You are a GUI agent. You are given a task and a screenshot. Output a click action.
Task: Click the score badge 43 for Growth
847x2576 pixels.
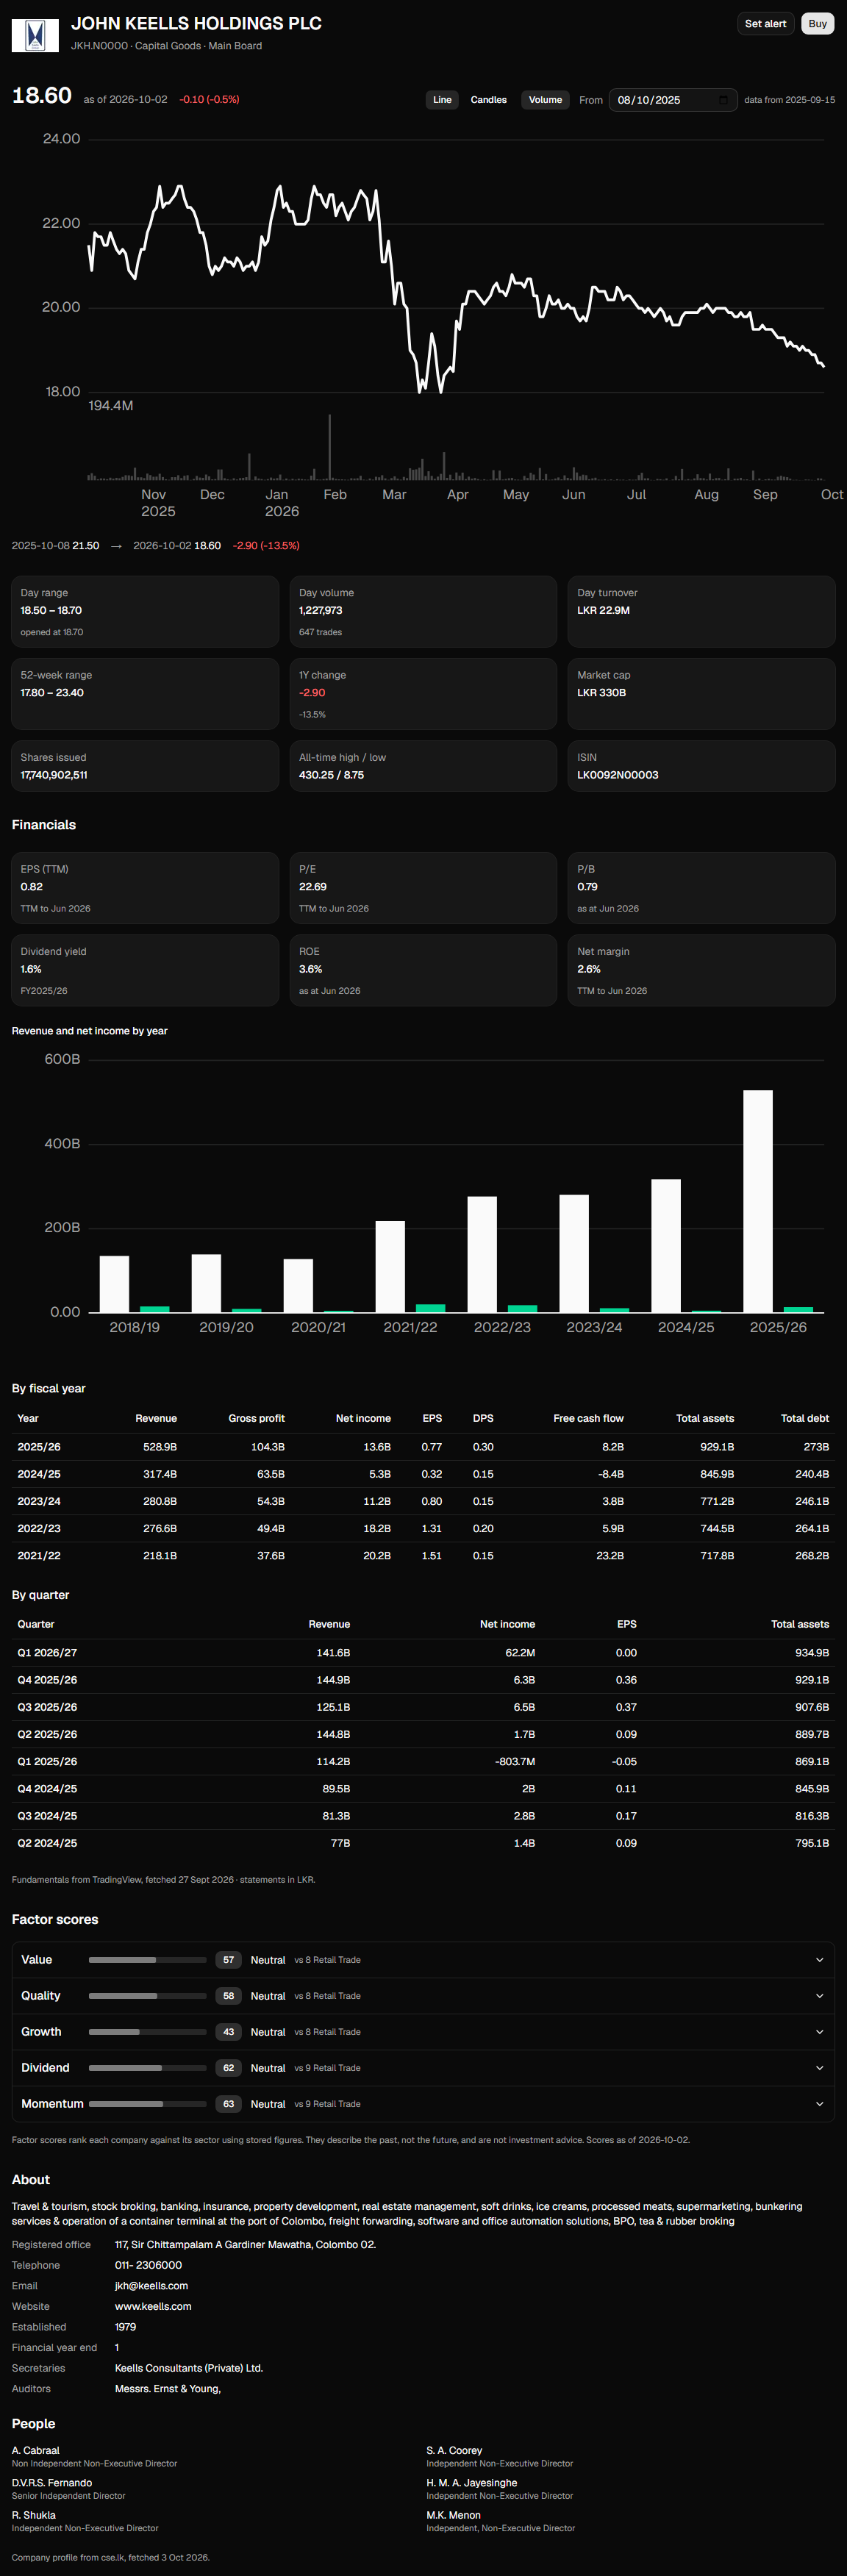[228, 2032]
